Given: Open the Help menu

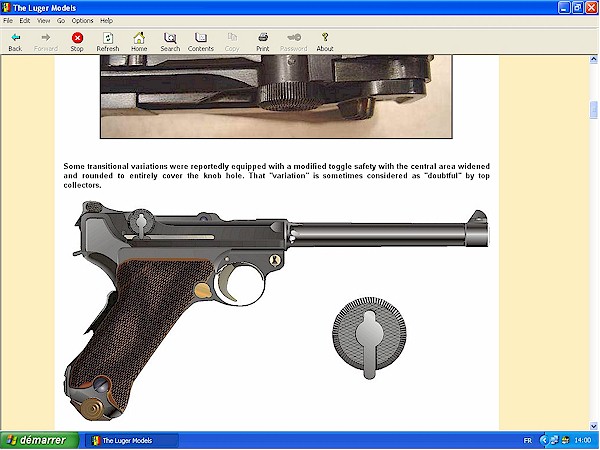Looking at the screenshot, I should pyautogui.click(x=106, y=21).
